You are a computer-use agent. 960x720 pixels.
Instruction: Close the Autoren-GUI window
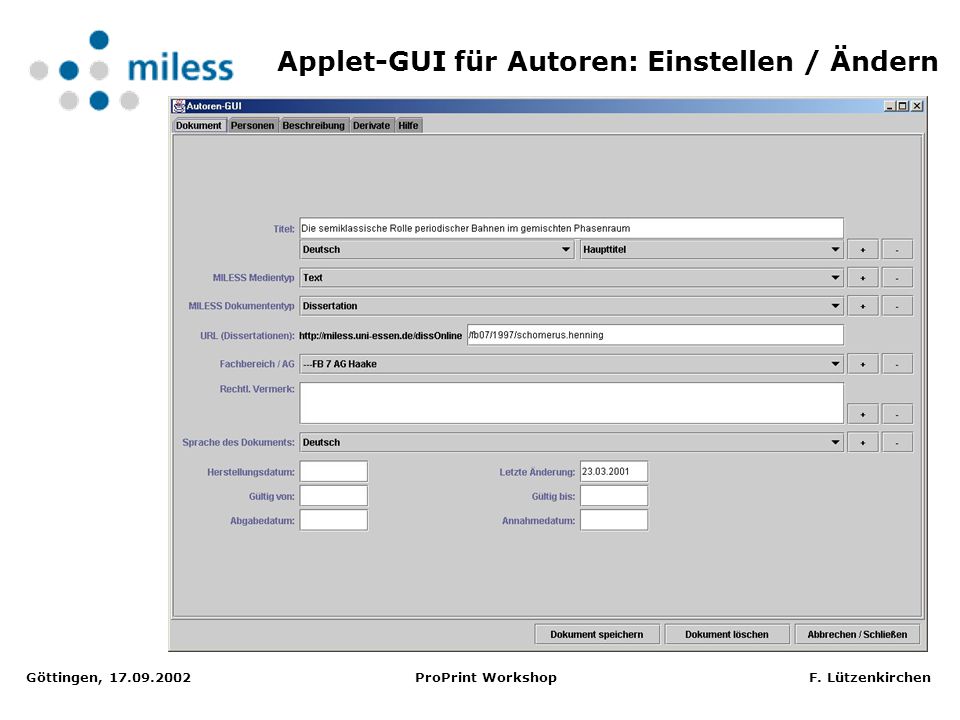[x=917, y=107]
